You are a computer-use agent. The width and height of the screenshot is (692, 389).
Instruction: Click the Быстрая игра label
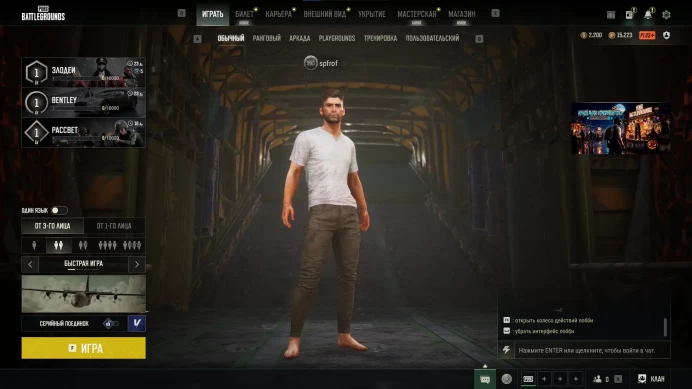(x=83, y=264)
